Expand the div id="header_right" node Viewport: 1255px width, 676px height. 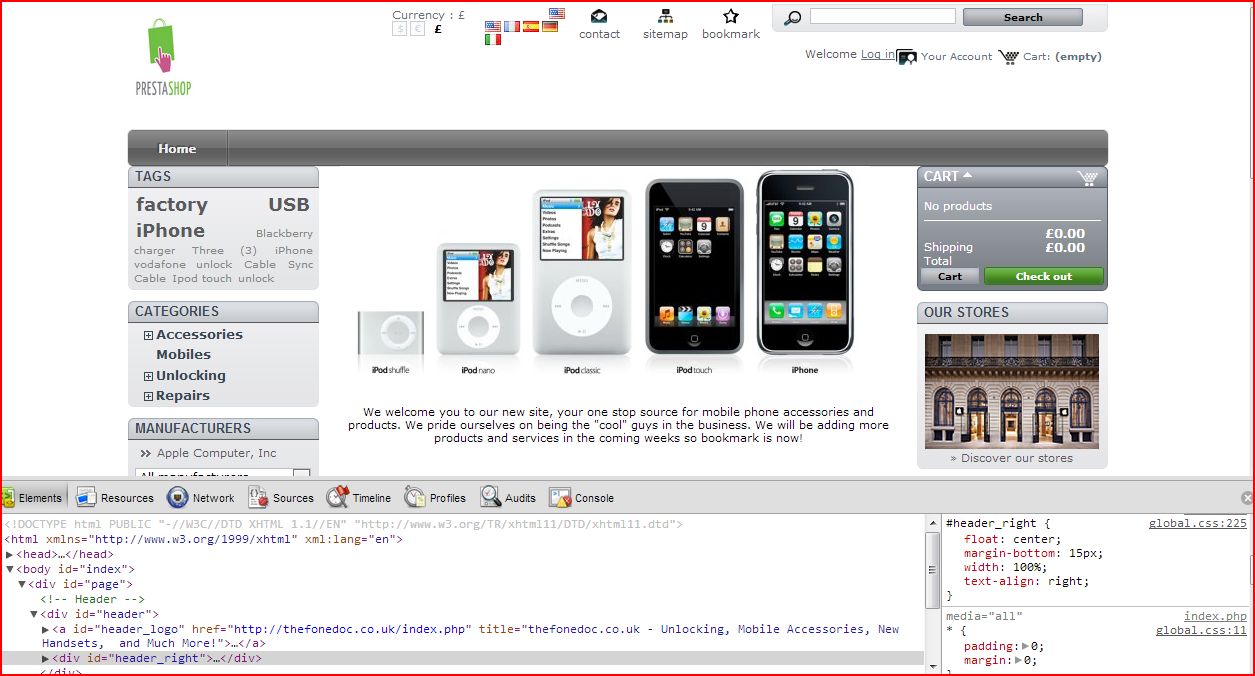tap(46, 659)
